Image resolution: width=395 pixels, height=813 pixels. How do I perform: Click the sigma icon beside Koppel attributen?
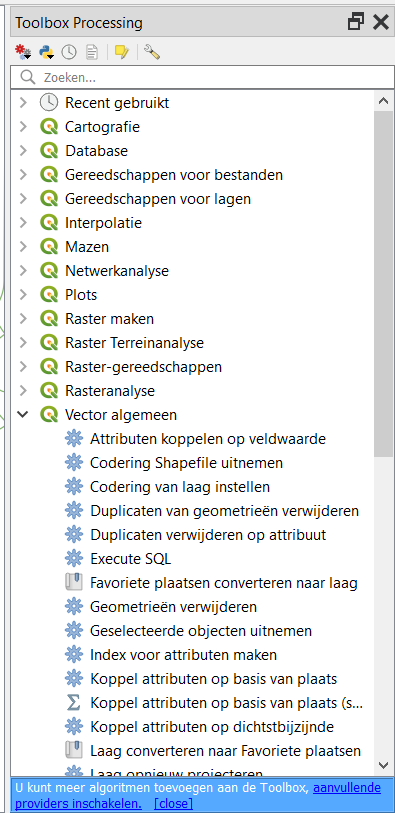74,703
